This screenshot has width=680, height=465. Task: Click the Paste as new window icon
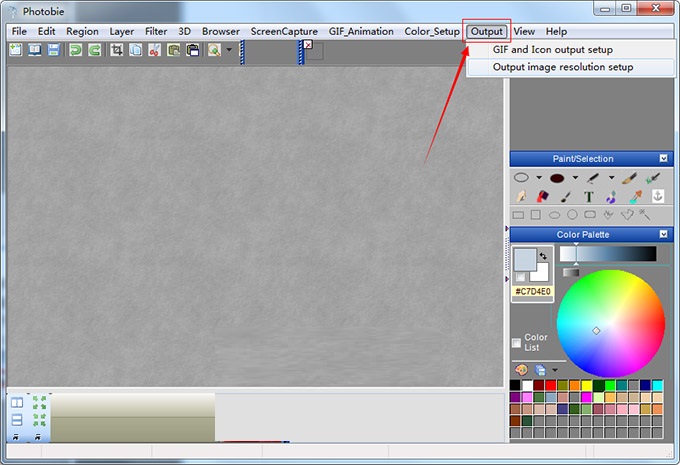(193, 50)
